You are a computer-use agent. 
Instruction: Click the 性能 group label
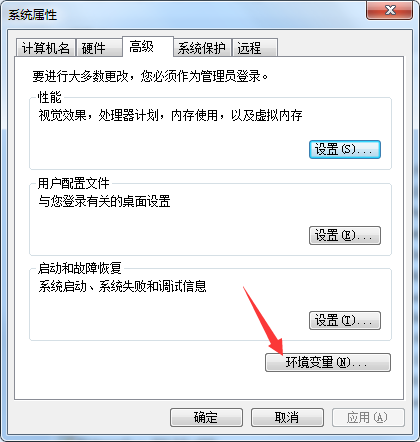(49, 97)
